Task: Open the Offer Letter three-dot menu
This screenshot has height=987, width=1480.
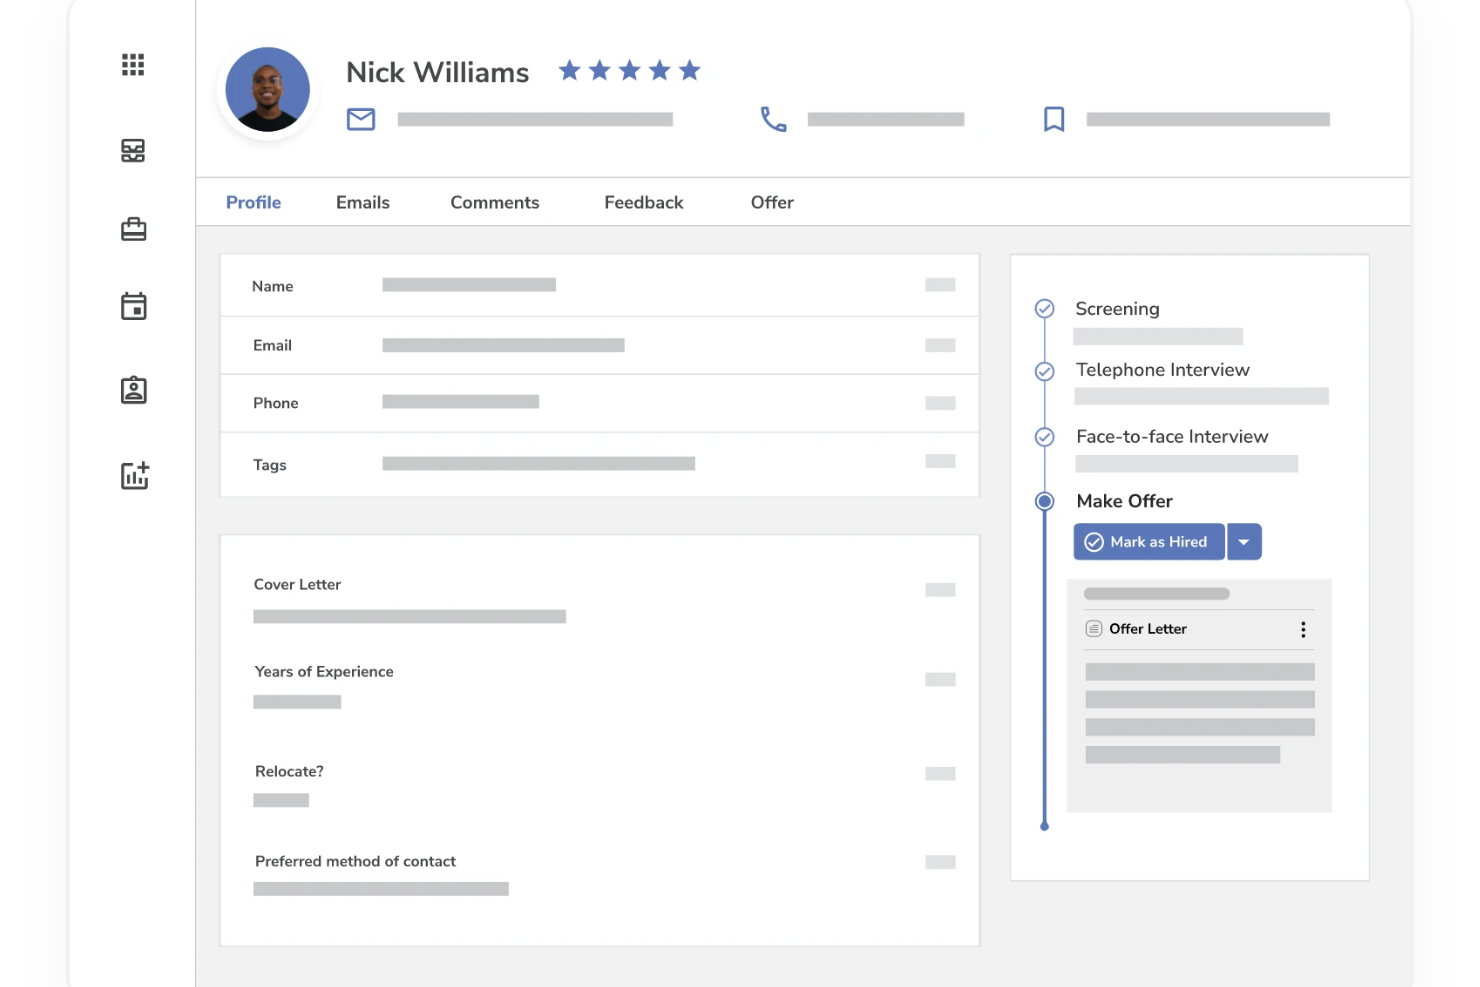Action: pyautogui.click(x=1303, y=629)
